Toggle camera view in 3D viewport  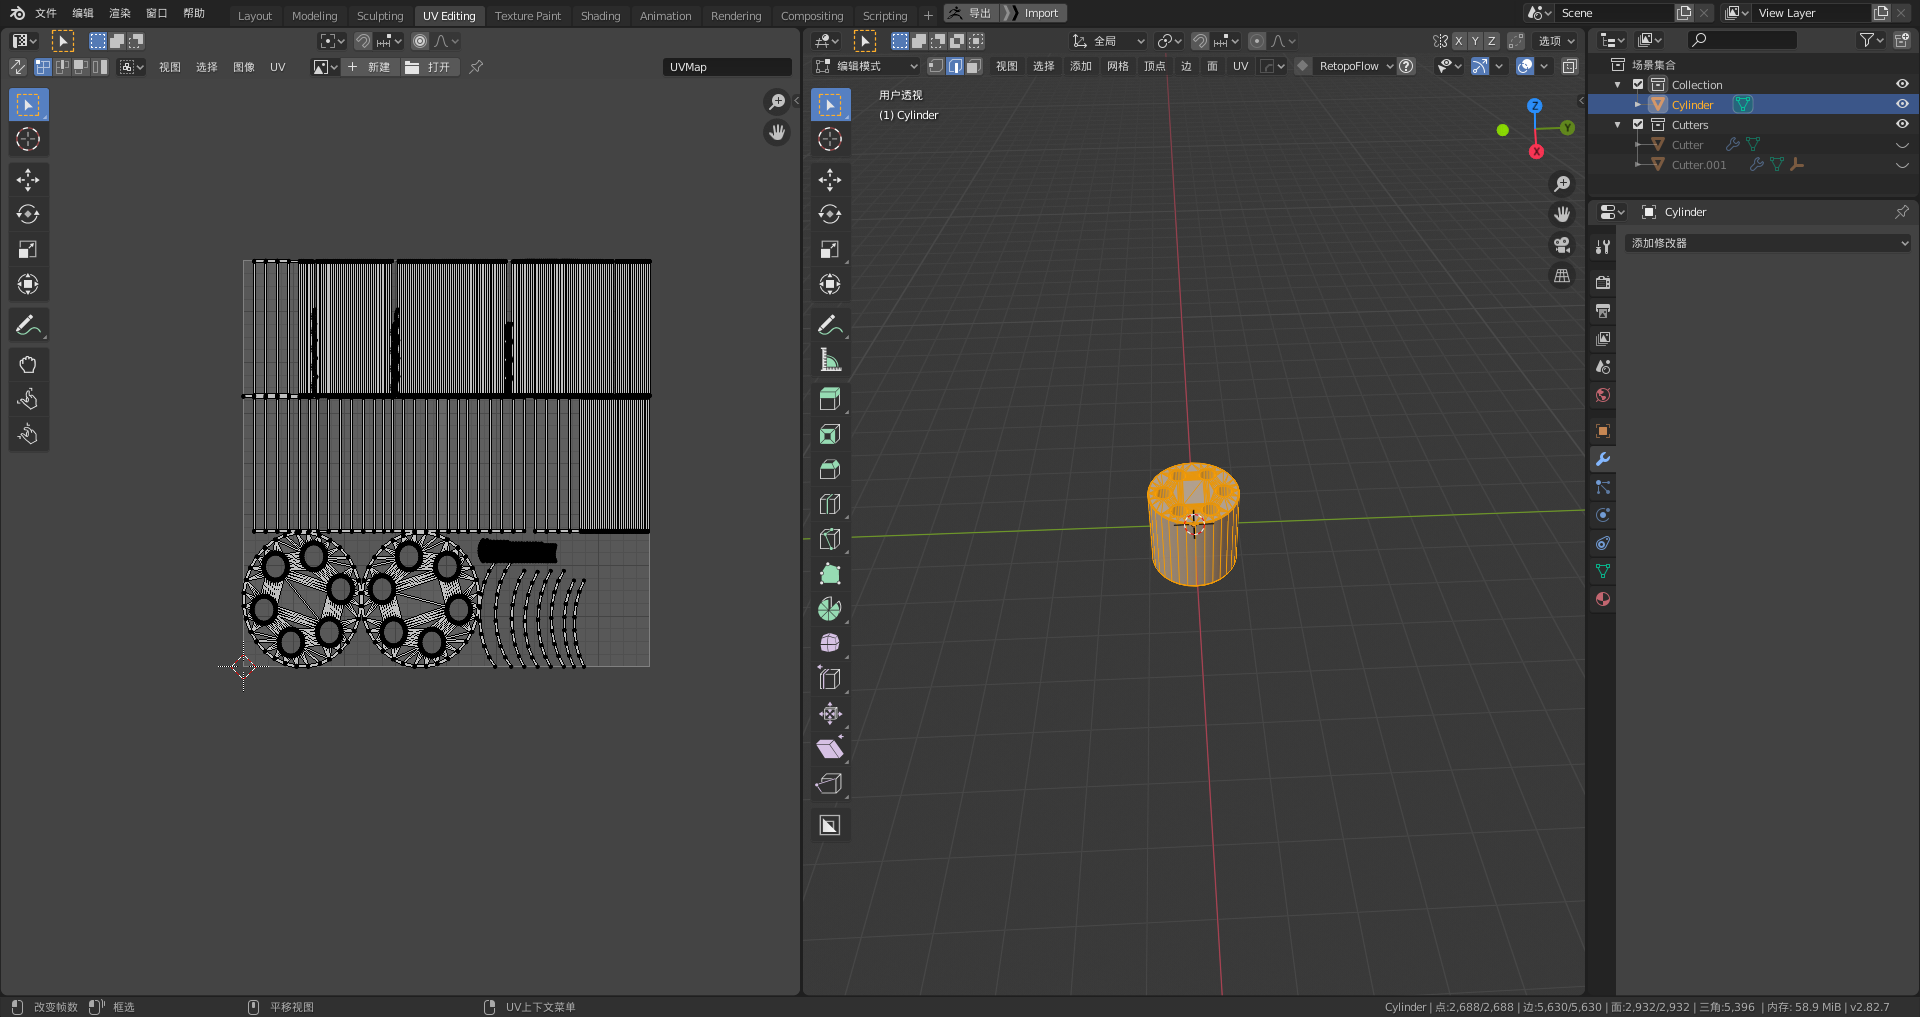click(x=1562, y=245)
